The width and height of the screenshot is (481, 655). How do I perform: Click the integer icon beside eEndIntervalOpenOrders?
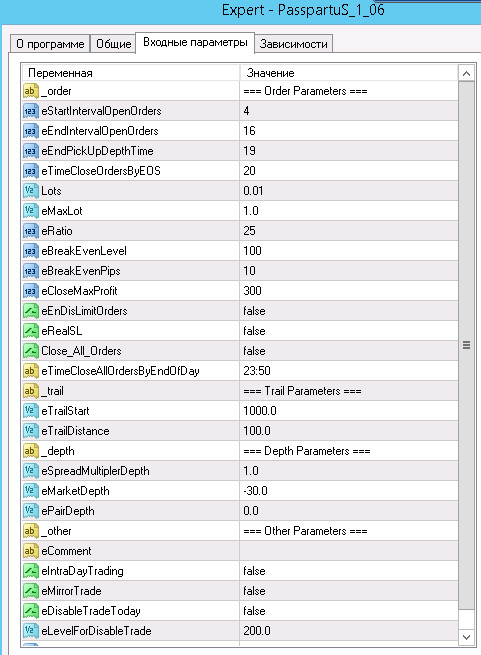pyautogui.click(x=31, y=131)
